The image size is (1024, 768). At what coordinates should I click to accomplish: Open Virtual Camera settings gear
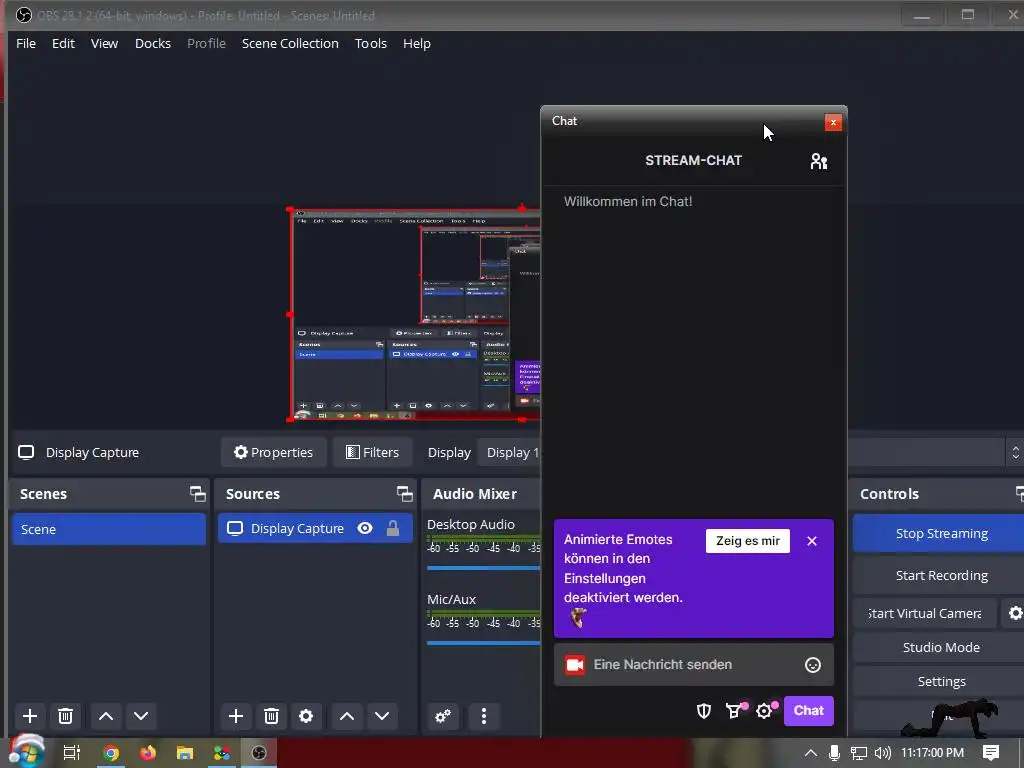point(1015,613)
